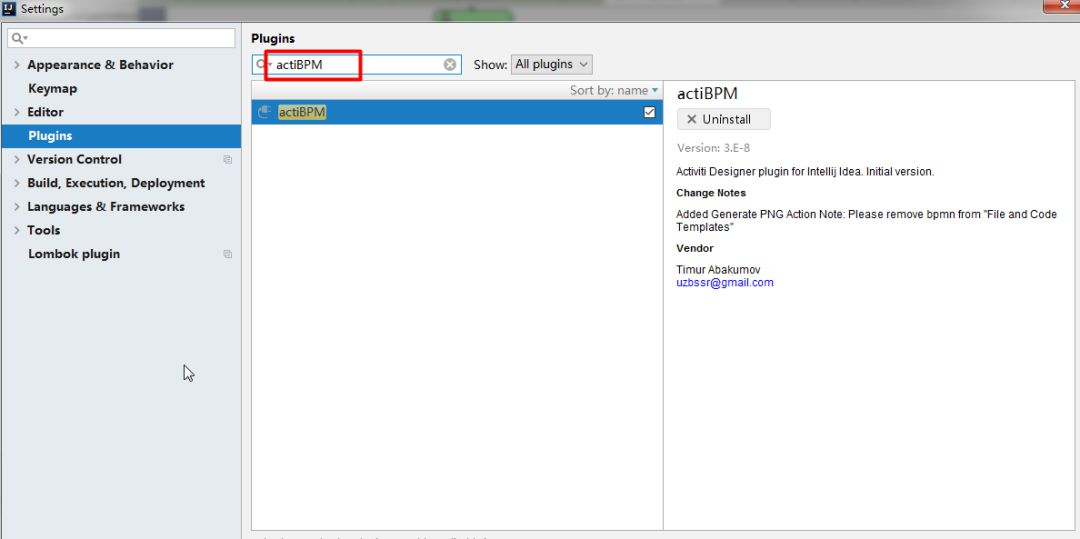Select Lombok plugin settings entry
Screen dimensions: 1080x539
pos(74,254)
